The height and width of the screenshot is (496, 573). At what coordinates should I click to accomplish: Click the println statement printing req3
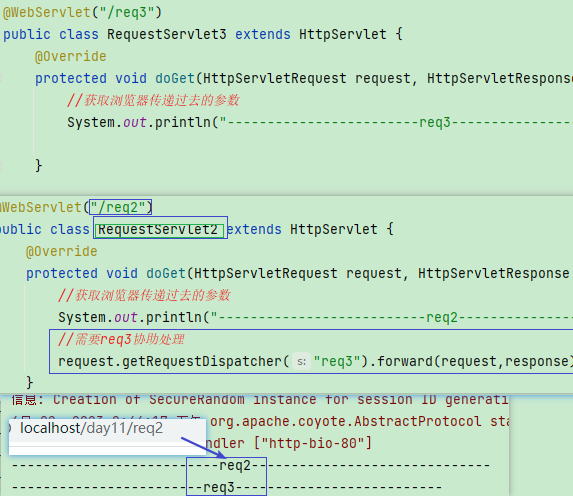click(320, 122)
